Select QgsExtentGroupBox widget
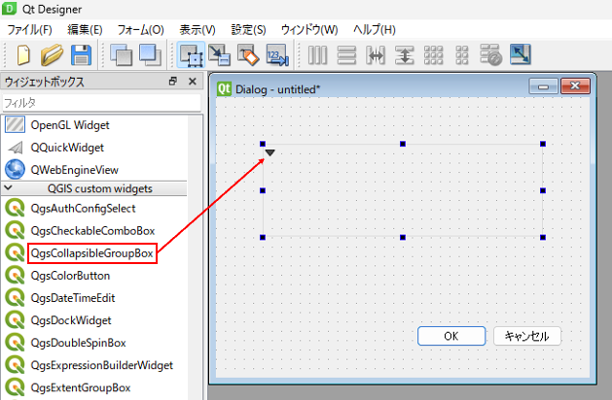Screen dimensions: 612x400 coord(80,388)
